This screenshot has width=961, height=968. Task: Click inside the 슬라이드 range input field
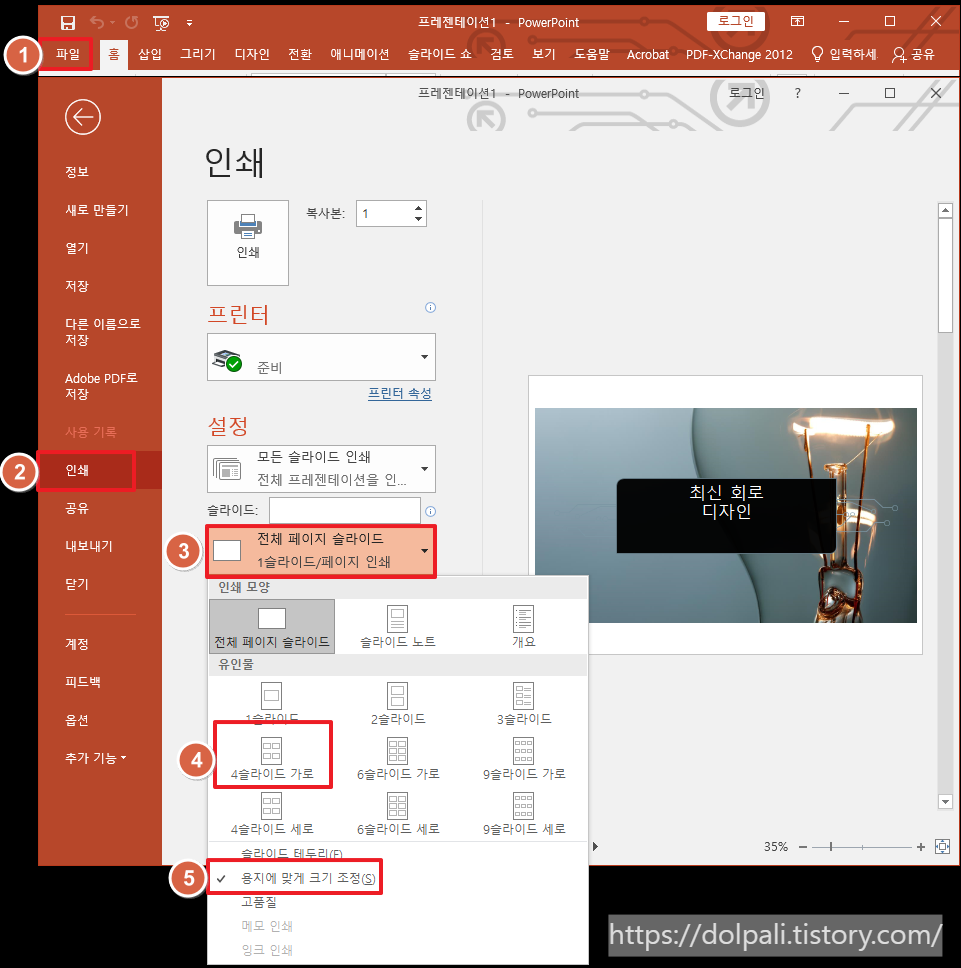(345, 510)
